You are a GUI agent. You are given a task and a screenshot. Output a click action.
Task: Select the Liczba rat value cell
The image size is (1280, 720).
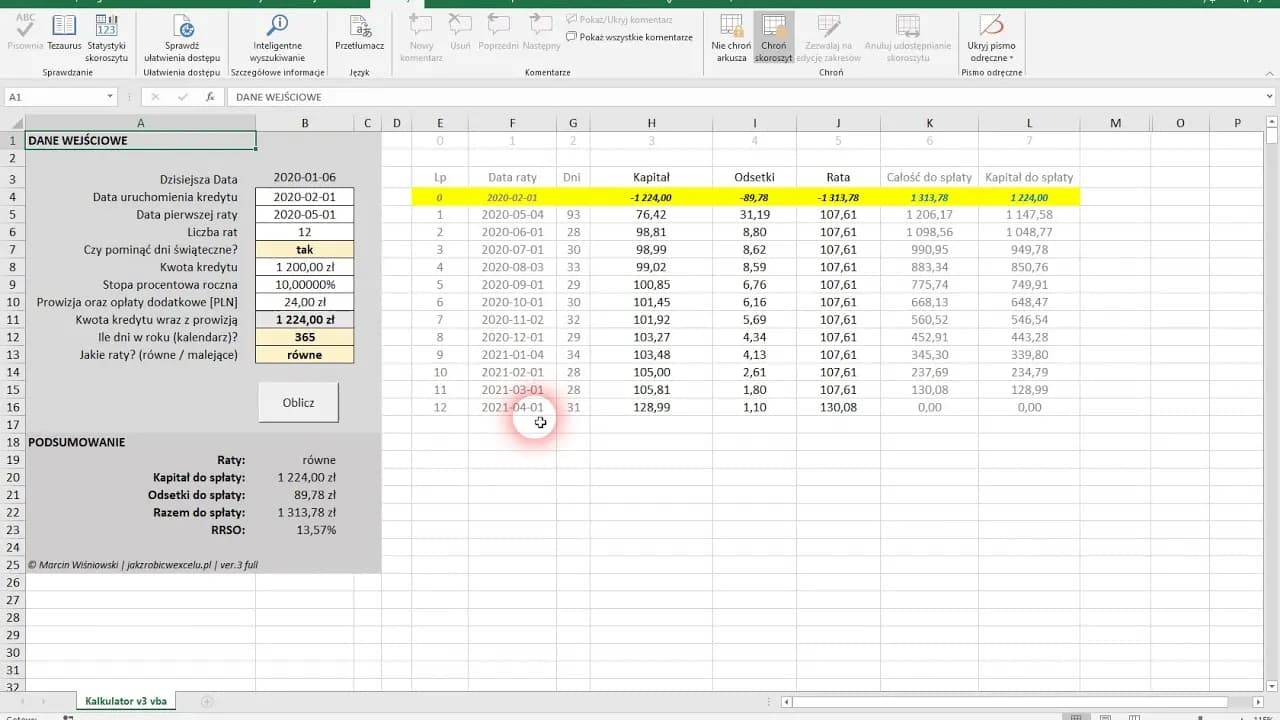coord(304,232)
